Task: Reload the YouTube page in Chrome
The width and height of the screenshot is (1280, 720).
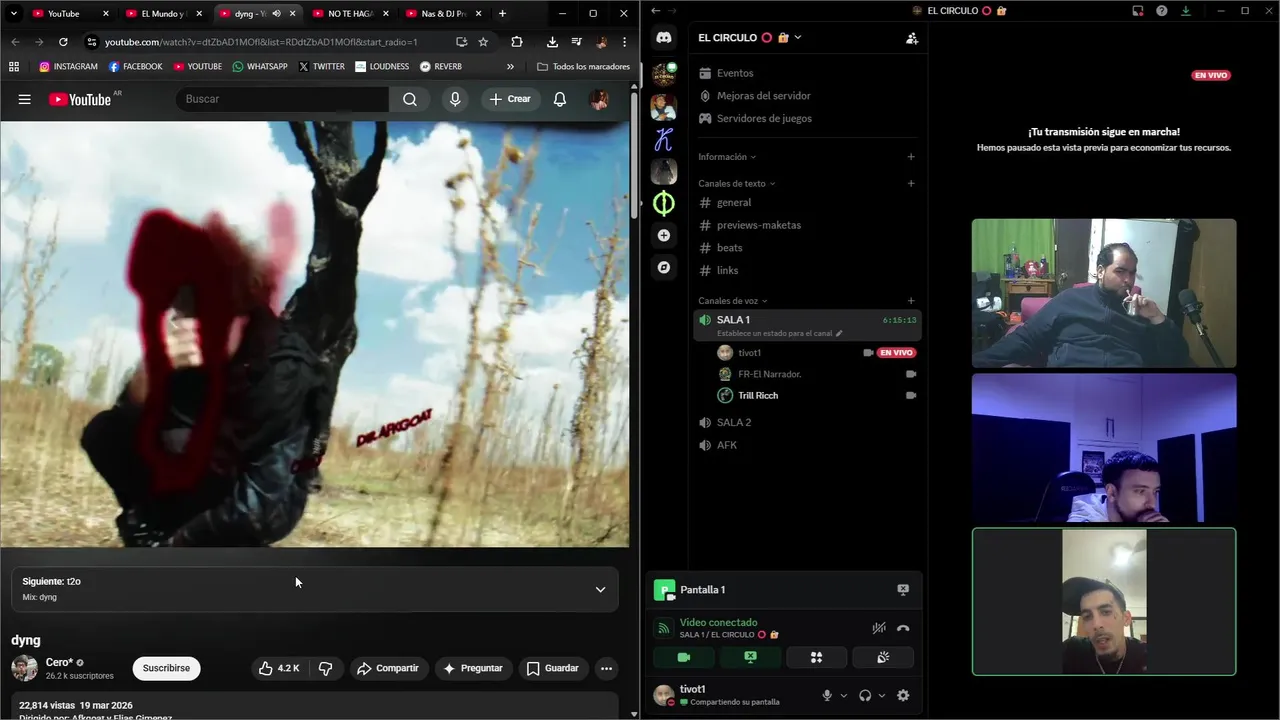Action: coord(63,42)
